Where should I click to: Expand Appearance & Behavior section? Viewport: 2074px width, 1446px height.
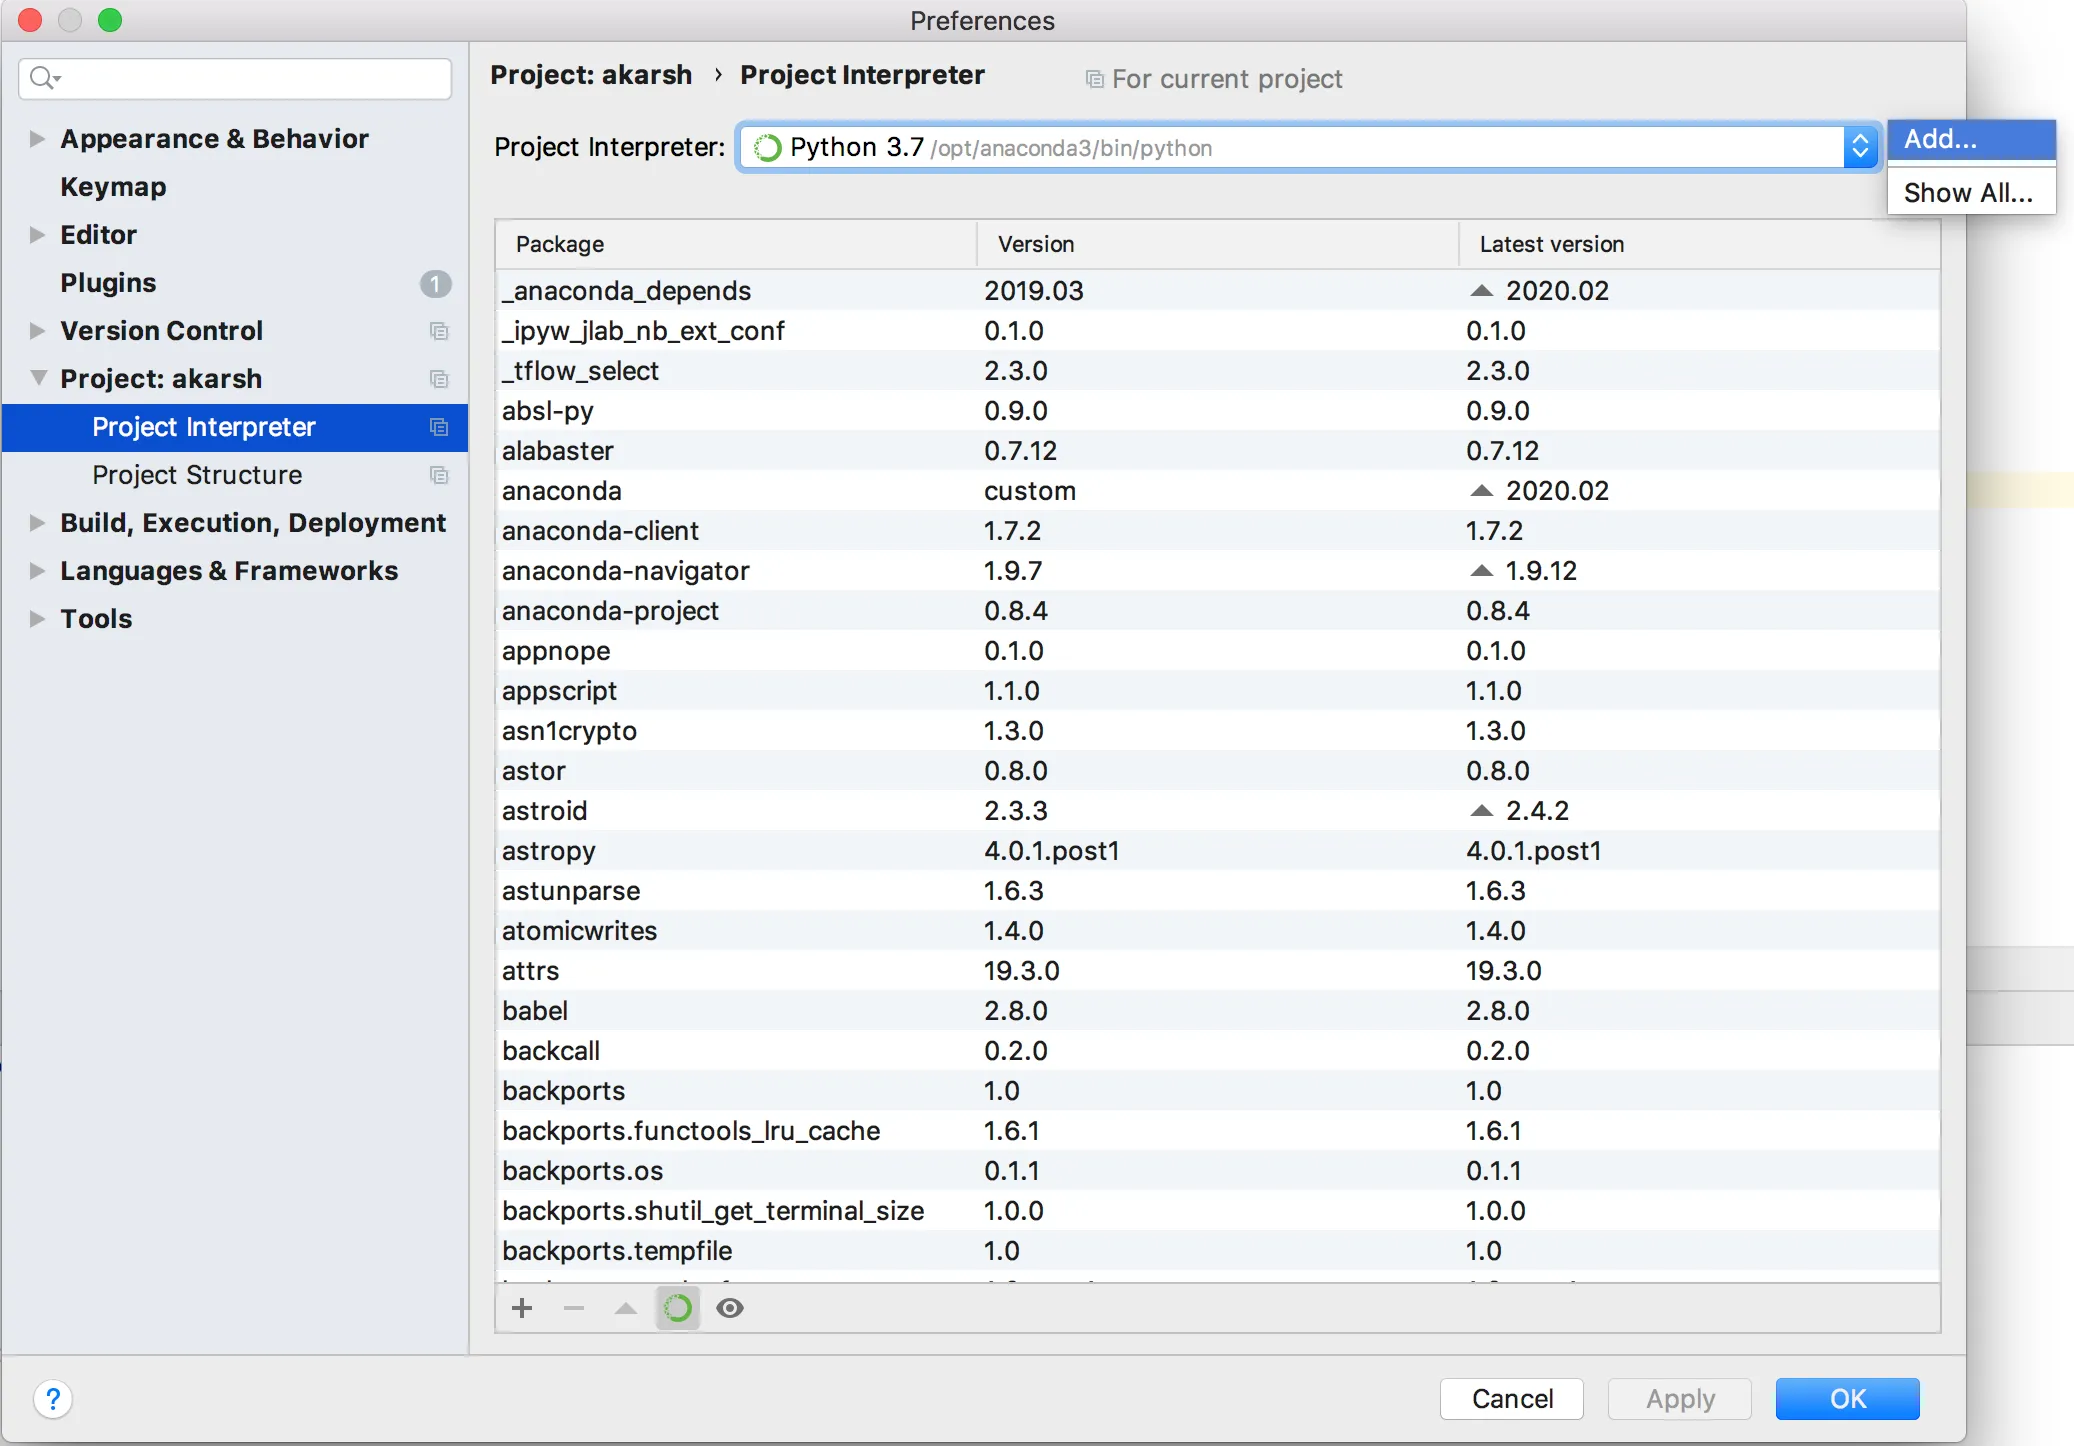coord(37,139)
